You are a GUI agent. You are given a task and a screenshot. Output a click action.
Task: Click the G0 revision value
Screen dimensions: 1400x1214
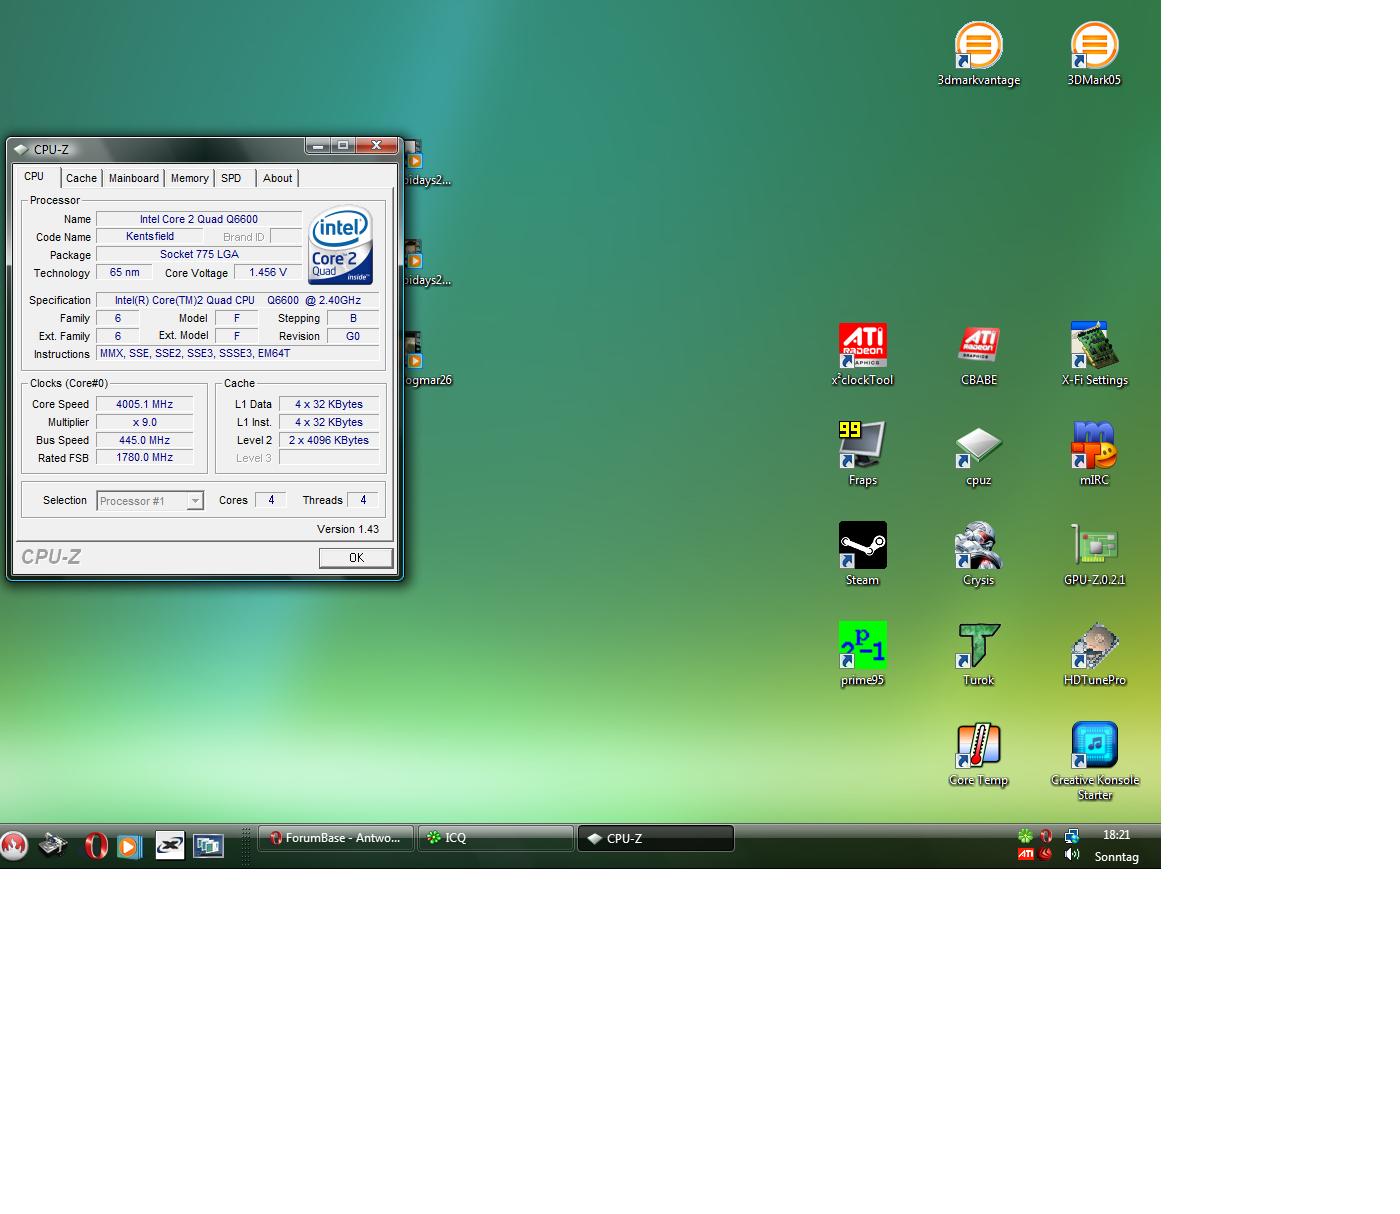pyautogui.click(x=353, y=336)
